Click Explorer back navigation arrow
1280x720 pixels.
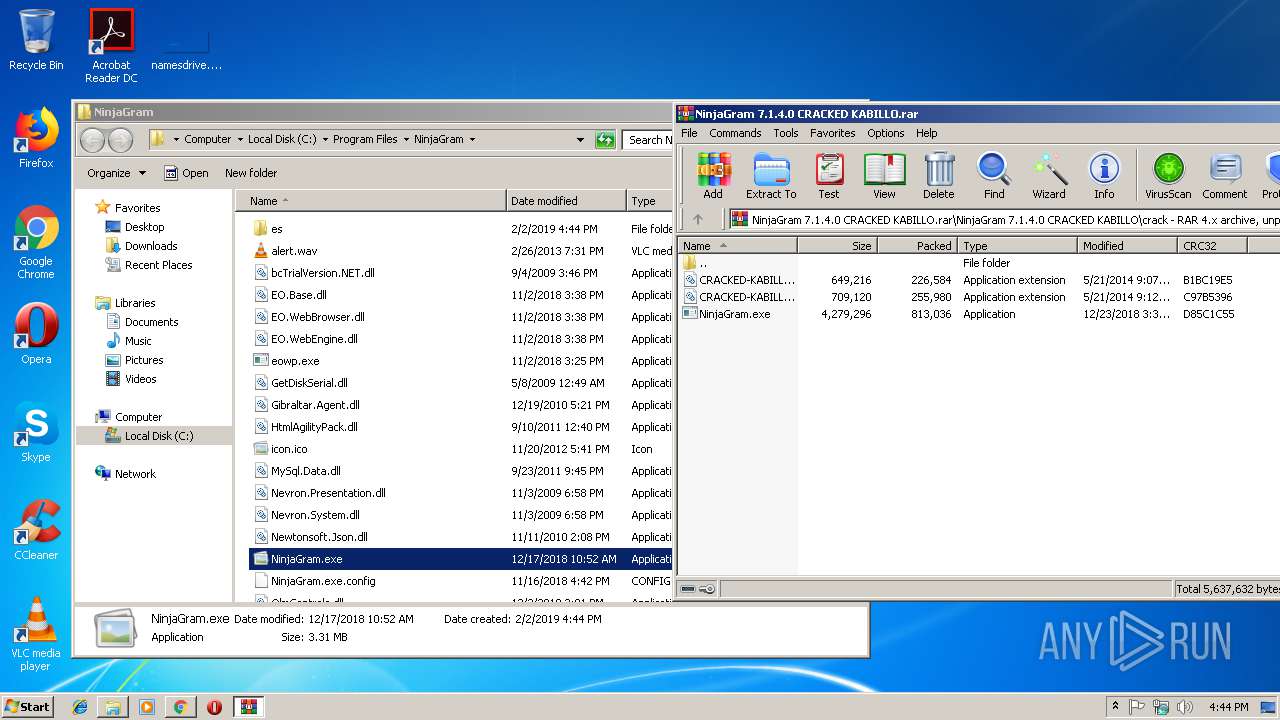[x=92, y=140]
